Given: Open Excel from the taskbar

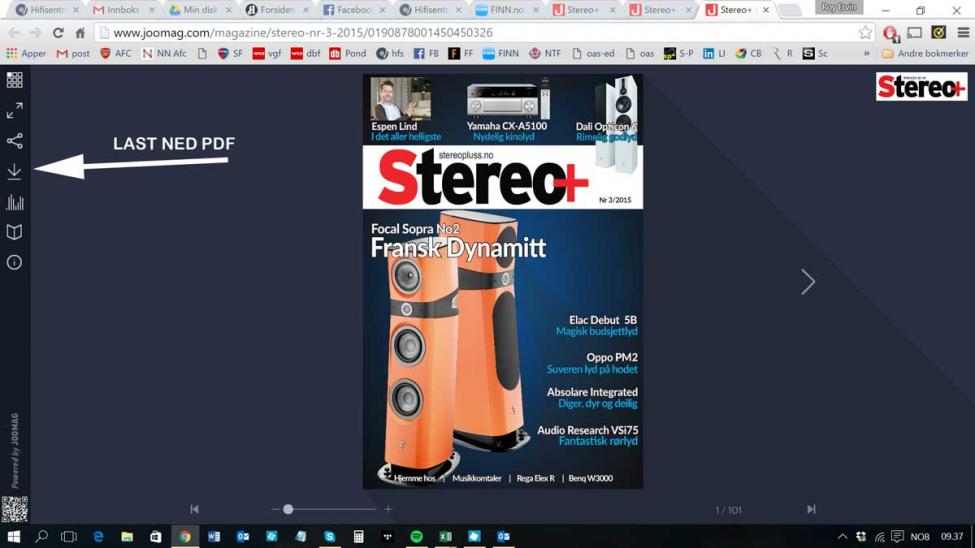Looking at the screenshot, I should coord(445,536).
